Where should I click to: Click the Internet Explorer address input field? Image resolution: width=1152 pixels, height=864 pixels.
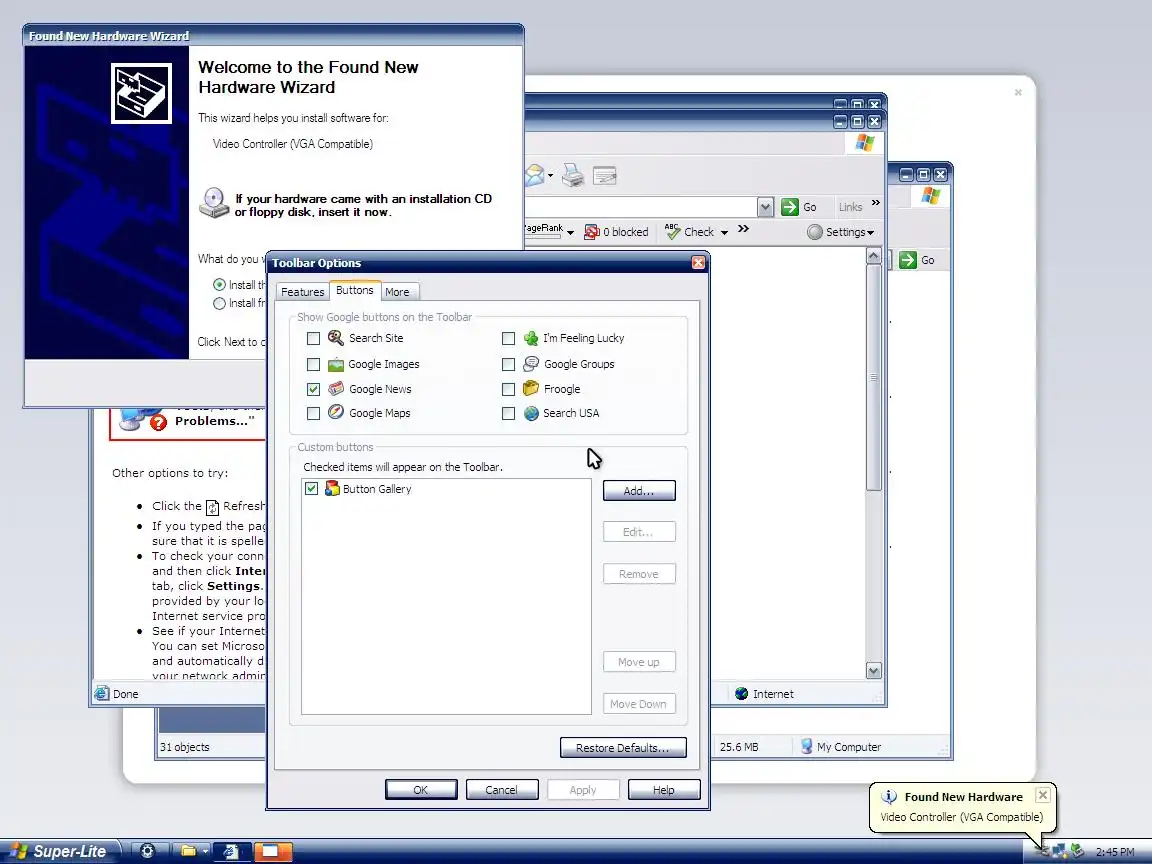pos(641,207)
